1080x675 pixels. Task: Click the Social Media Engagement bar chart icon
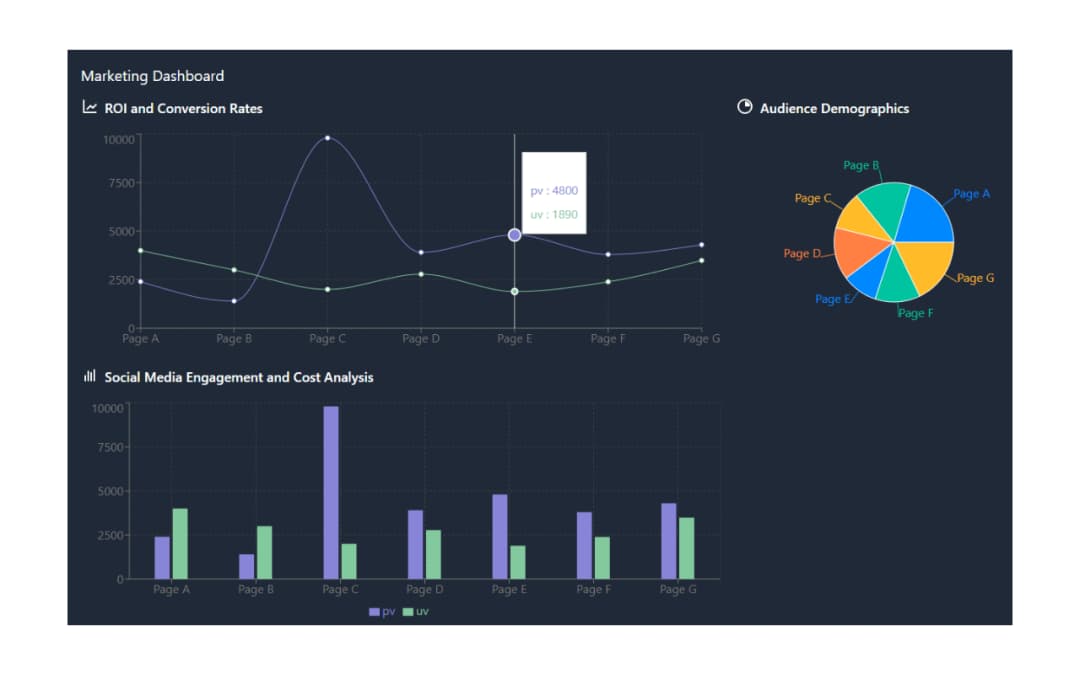90,377
